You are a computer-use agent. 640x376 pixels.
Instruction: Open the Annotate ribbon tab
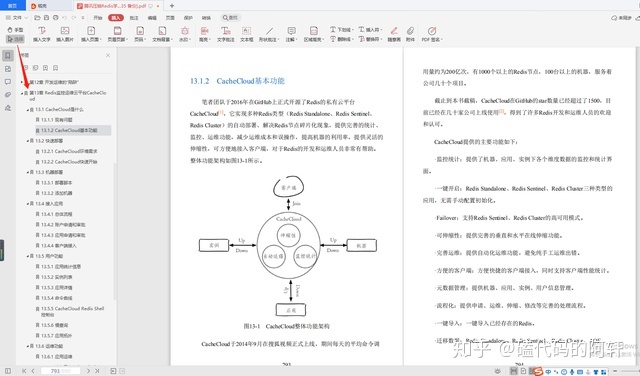pyautogui.click(x=134, y=18)
